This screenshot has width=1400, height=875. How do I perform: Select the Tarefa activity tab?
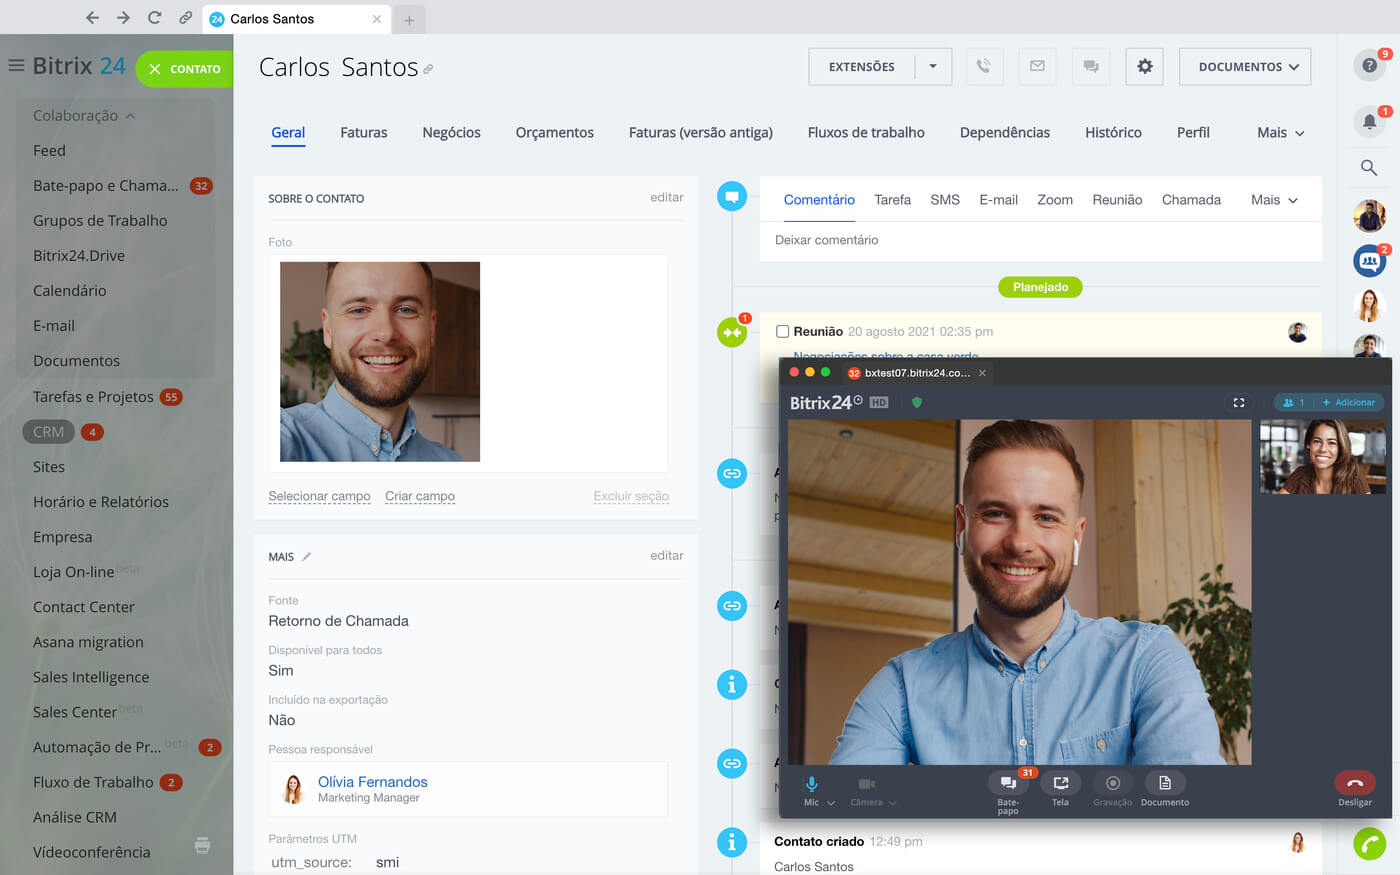(892, 200)
